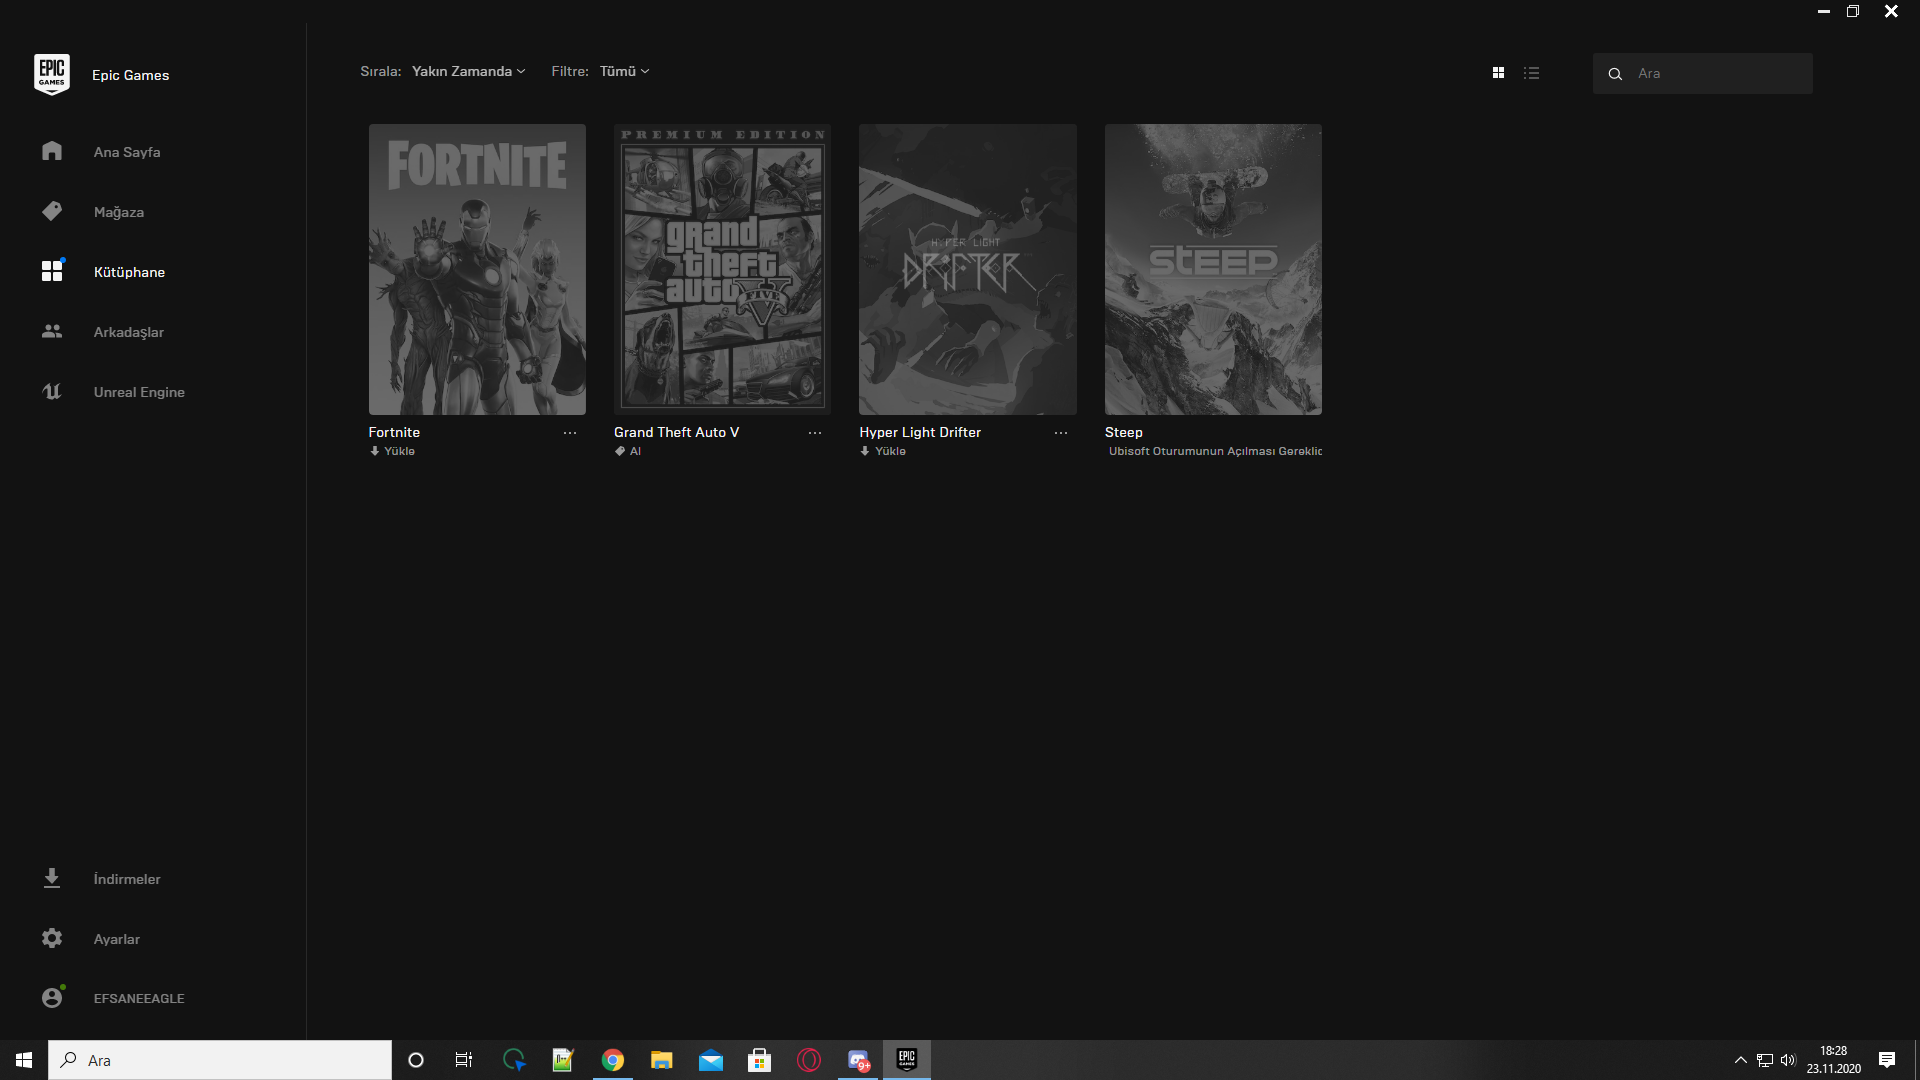Go to Mağaza menu item
The image size is (1920, 1080).
tap(119, 212)
